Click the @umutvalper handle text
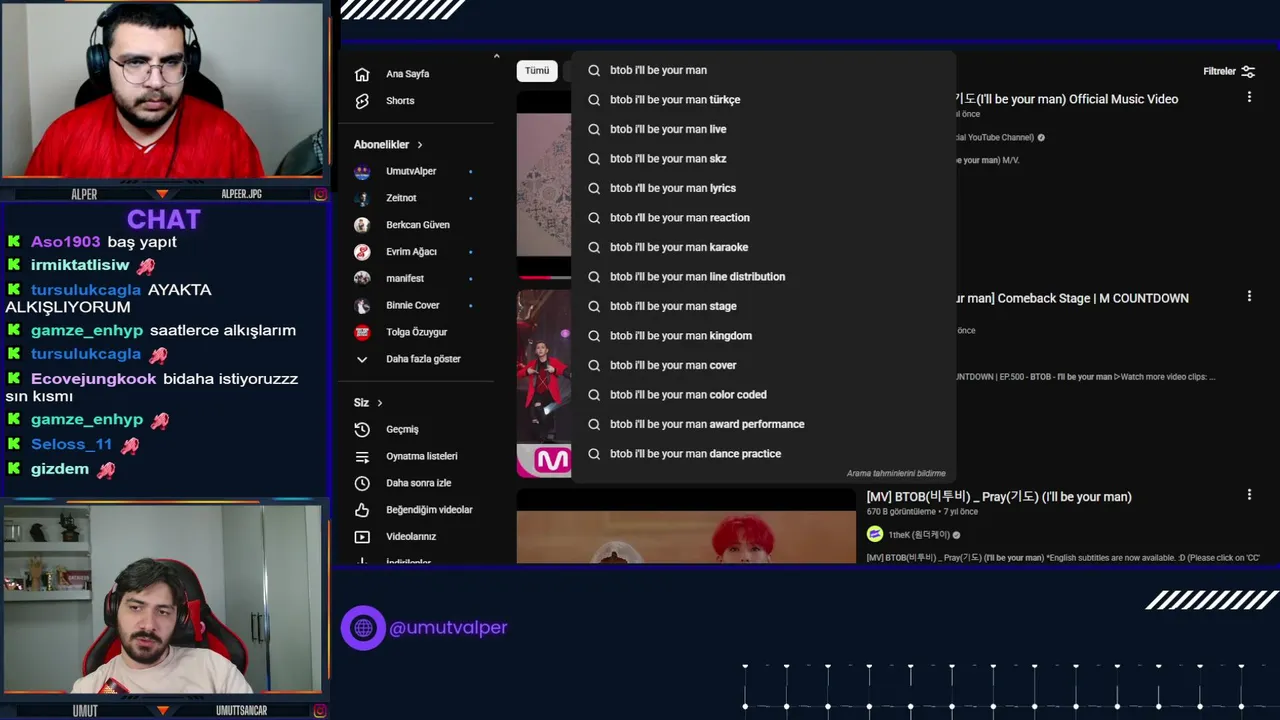This screenshot has height=720, width=1280. 448,628
